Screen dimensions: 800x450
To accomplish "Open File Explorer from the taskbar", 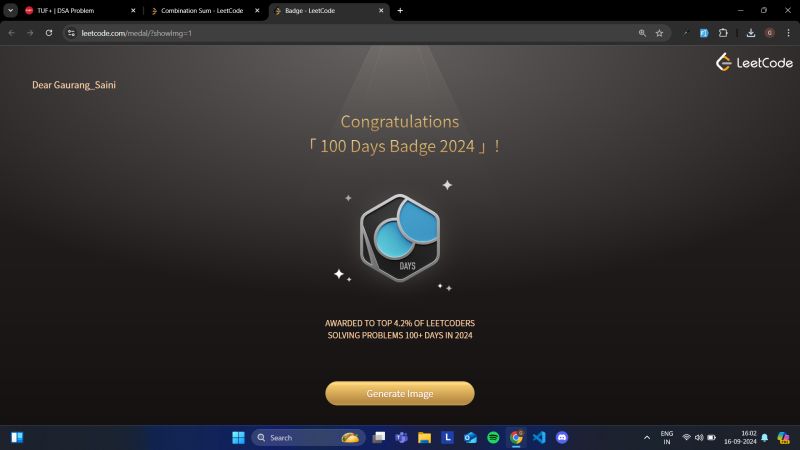I will tap(424, 437).
